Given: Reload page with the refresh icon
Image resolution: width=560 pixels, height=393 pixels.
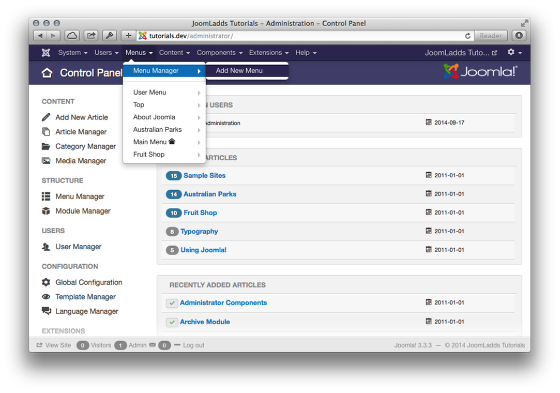Looking at the screenshot, I should [x=468, y=36].
